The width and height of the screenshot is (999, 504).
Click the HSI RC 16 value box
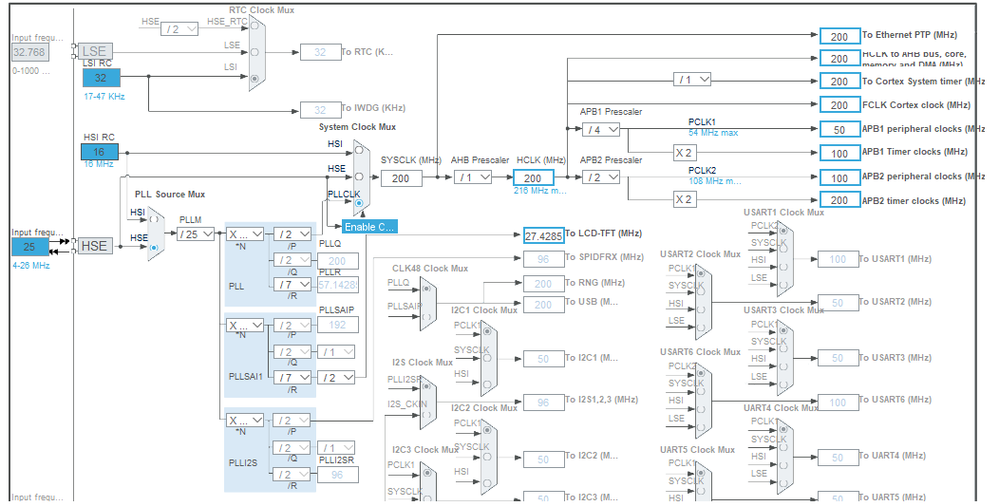[x=99, y=152]
